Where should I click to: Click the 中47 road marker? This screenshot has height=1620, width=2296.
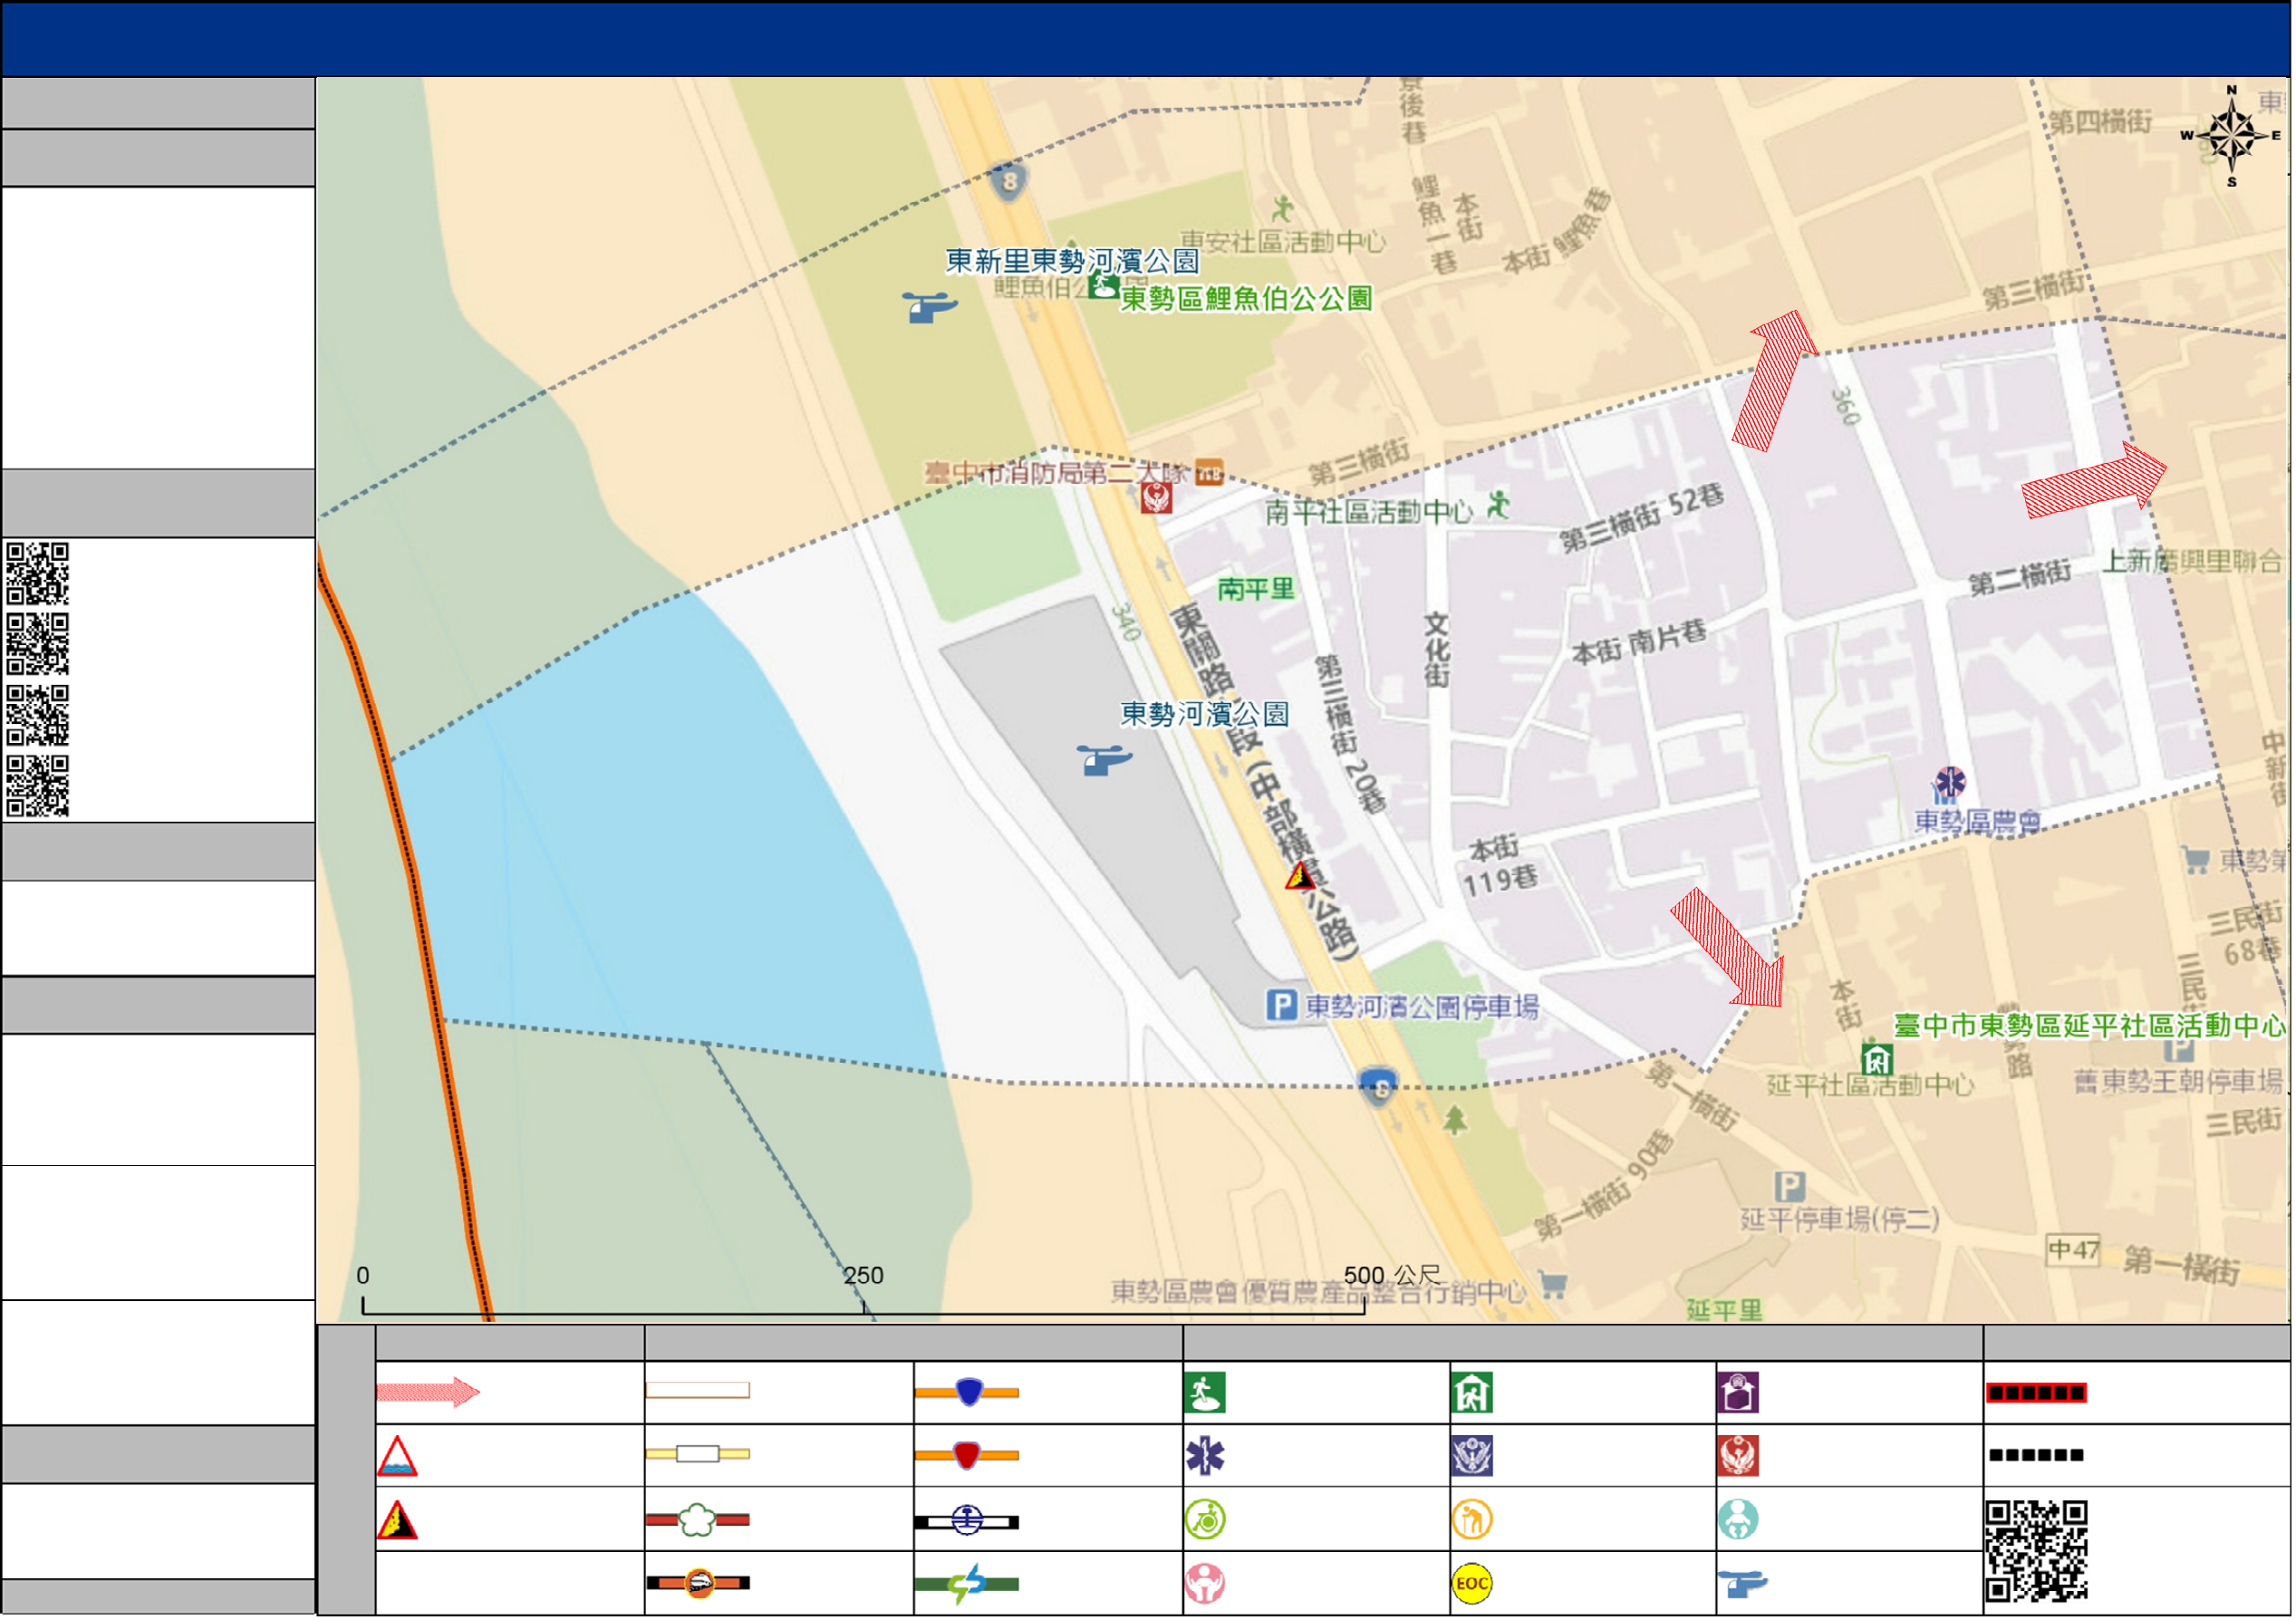2074,1251
